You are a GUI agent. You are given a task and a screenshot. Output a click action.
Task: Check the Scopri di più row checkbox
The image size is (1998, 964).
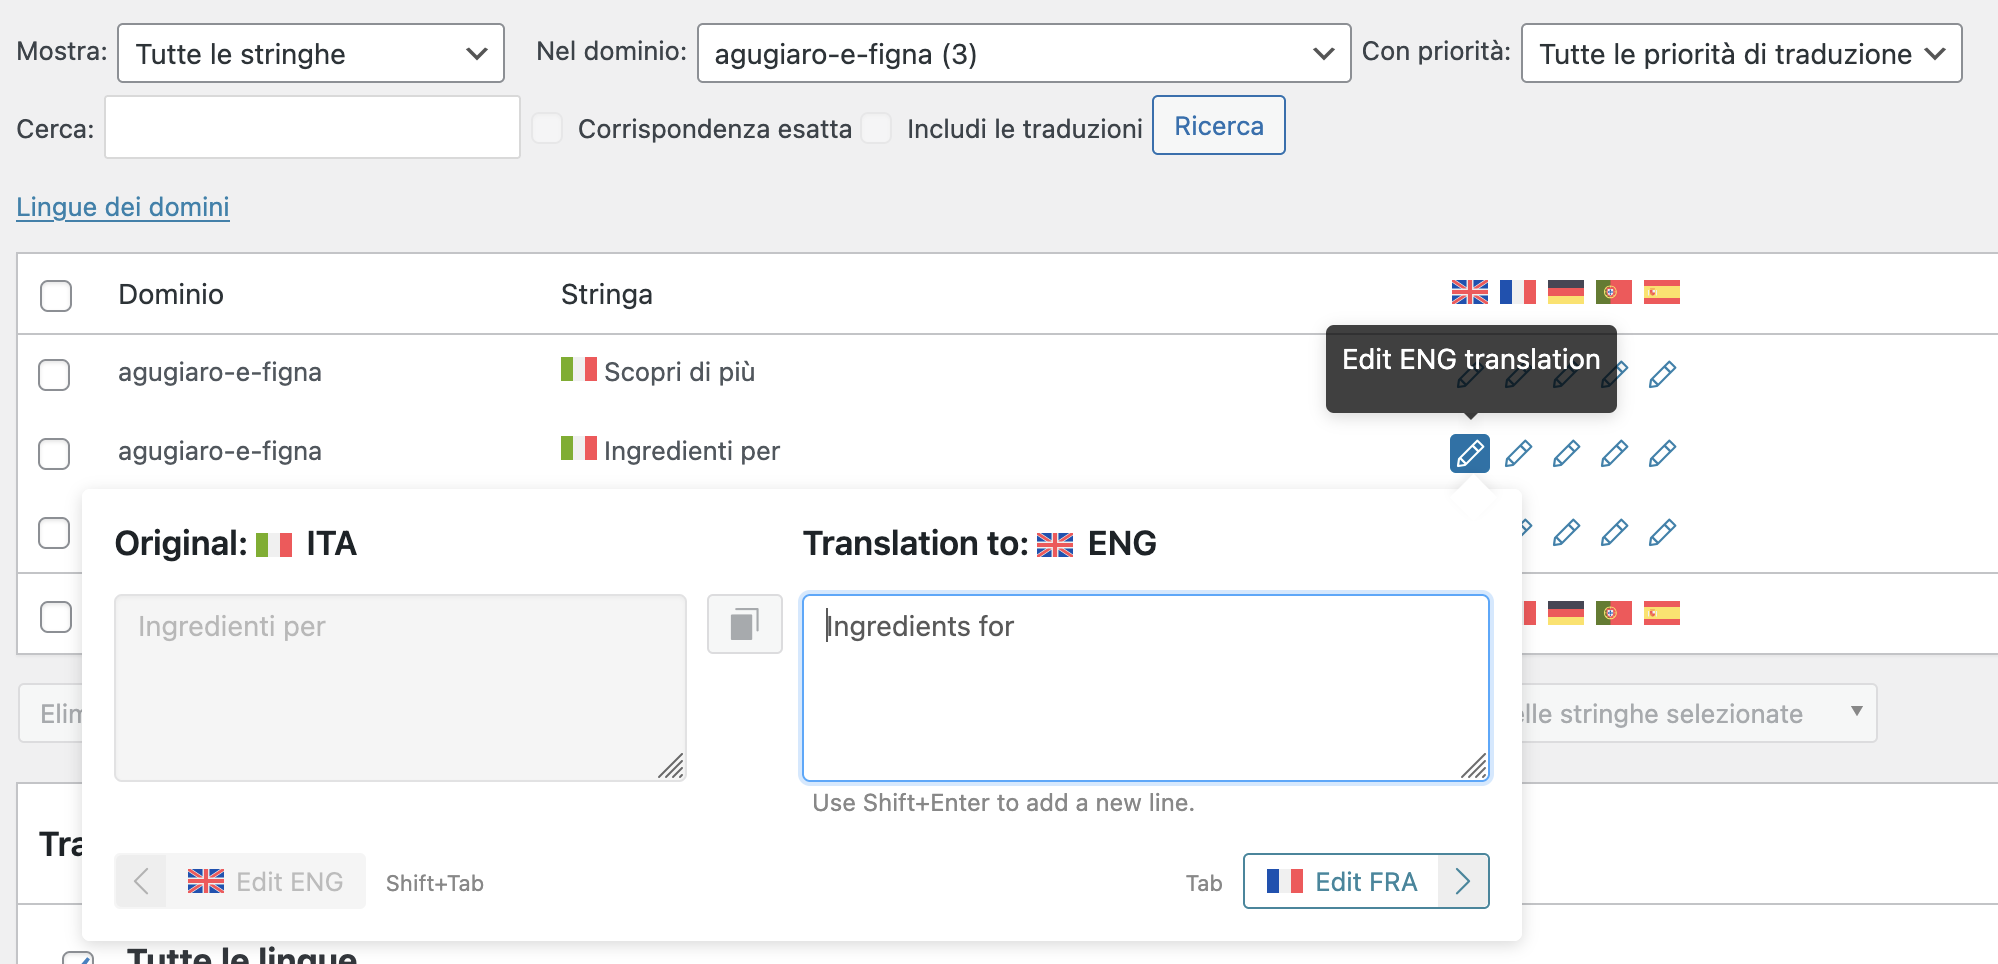click(x=54, y=374)
